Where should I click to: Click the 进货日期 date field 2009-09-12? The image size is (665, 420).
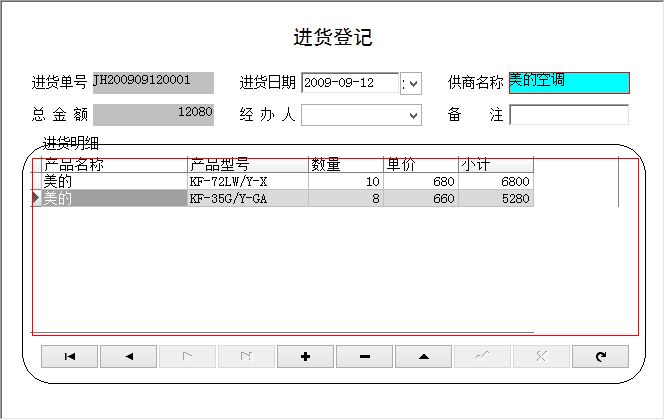pos(350,83)
